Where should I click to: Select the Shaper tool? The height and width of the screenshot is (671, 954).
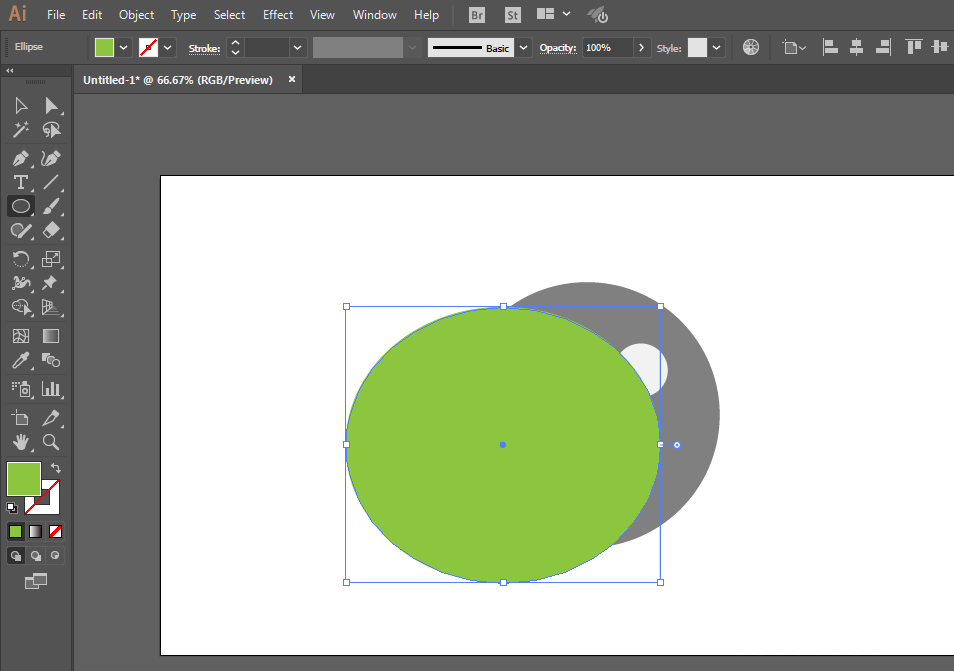(x=21, y=231)
